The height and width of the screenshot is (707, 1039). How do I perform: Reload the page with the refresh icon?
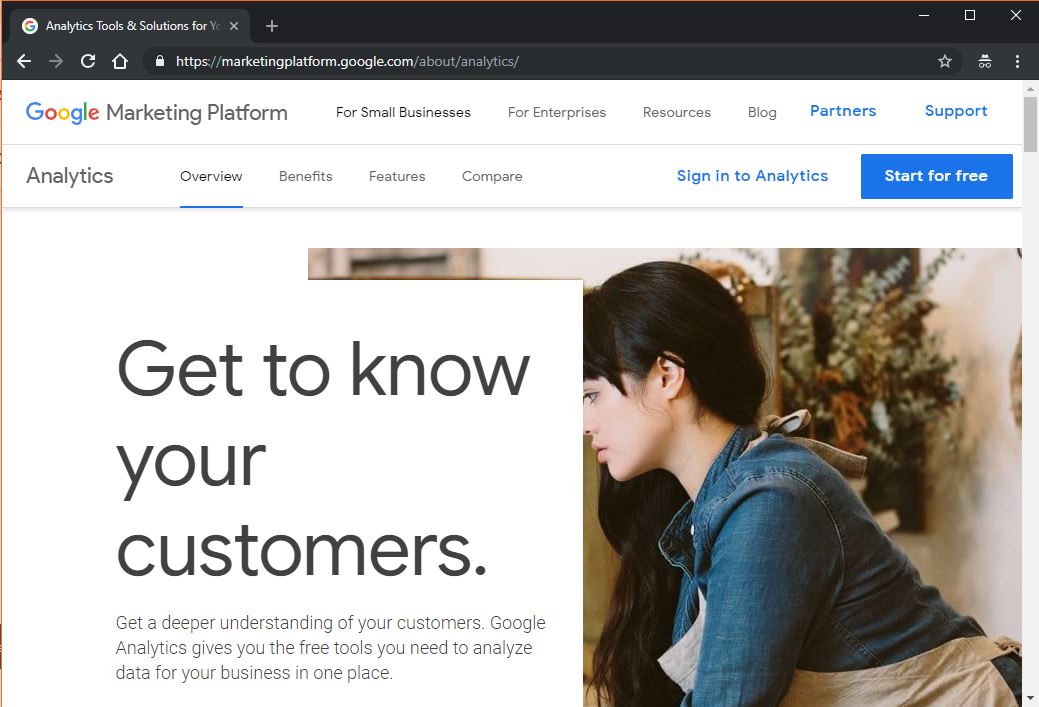click(87, 61)
